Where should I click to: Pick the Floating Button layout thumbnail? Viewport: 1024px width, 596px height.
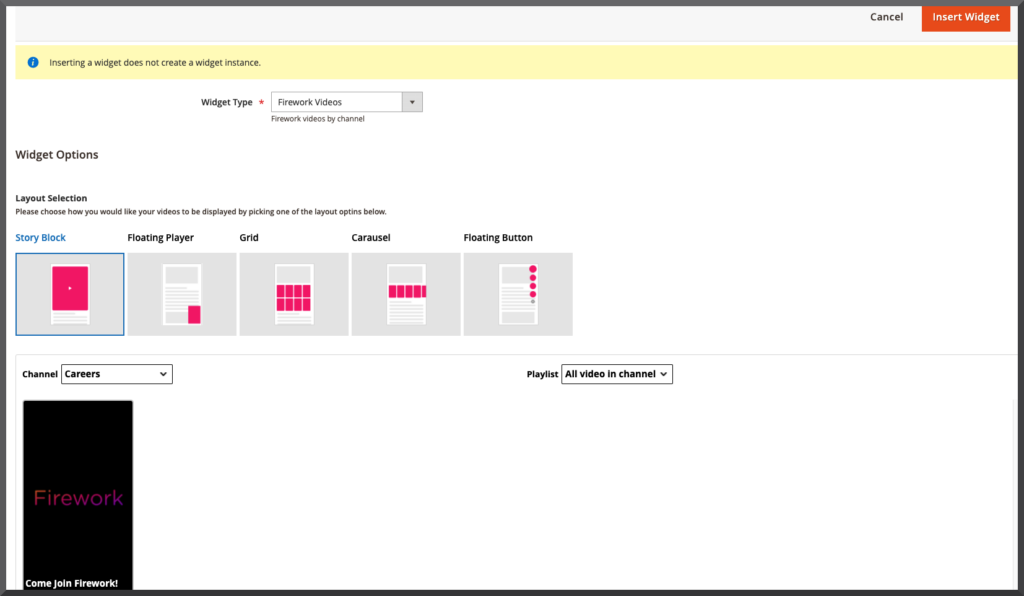518,294
